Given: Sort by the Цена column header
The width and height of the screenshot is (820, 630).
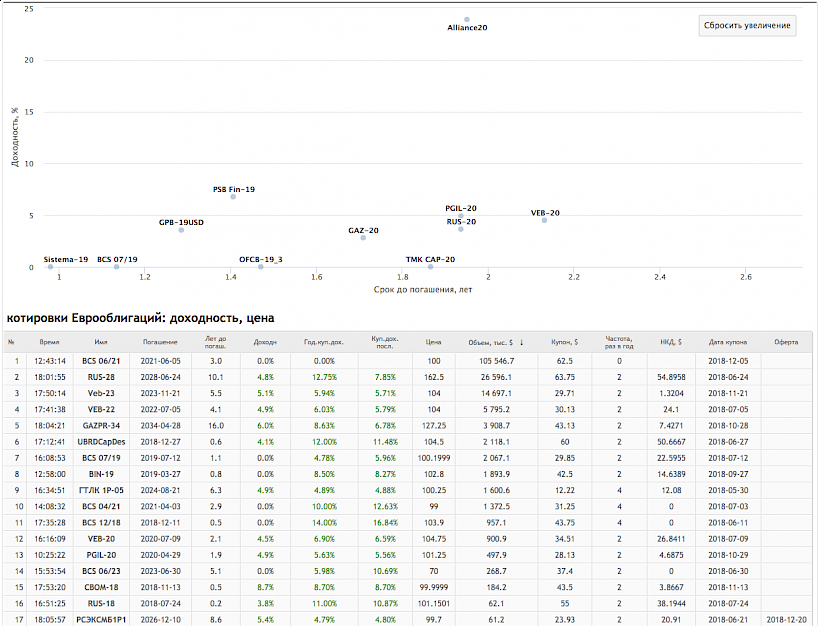Looking at the screenshot, I should coord(434,342).
